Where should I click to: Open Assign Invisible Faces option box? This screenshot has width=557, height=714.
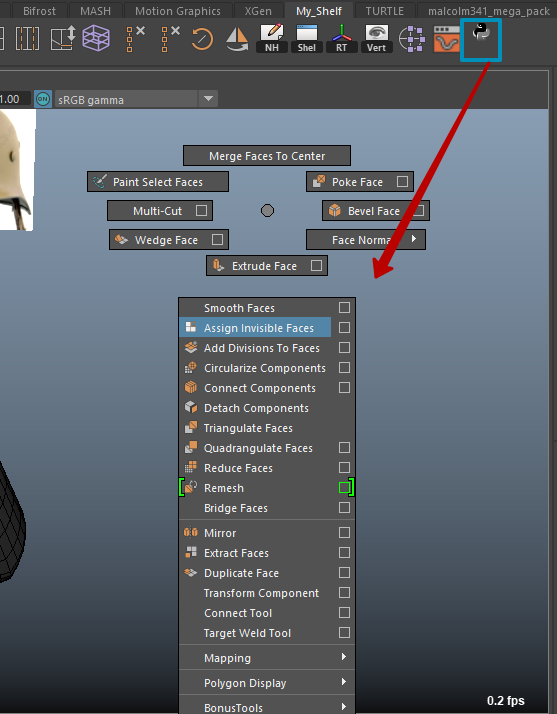click(x=344, y=327)
